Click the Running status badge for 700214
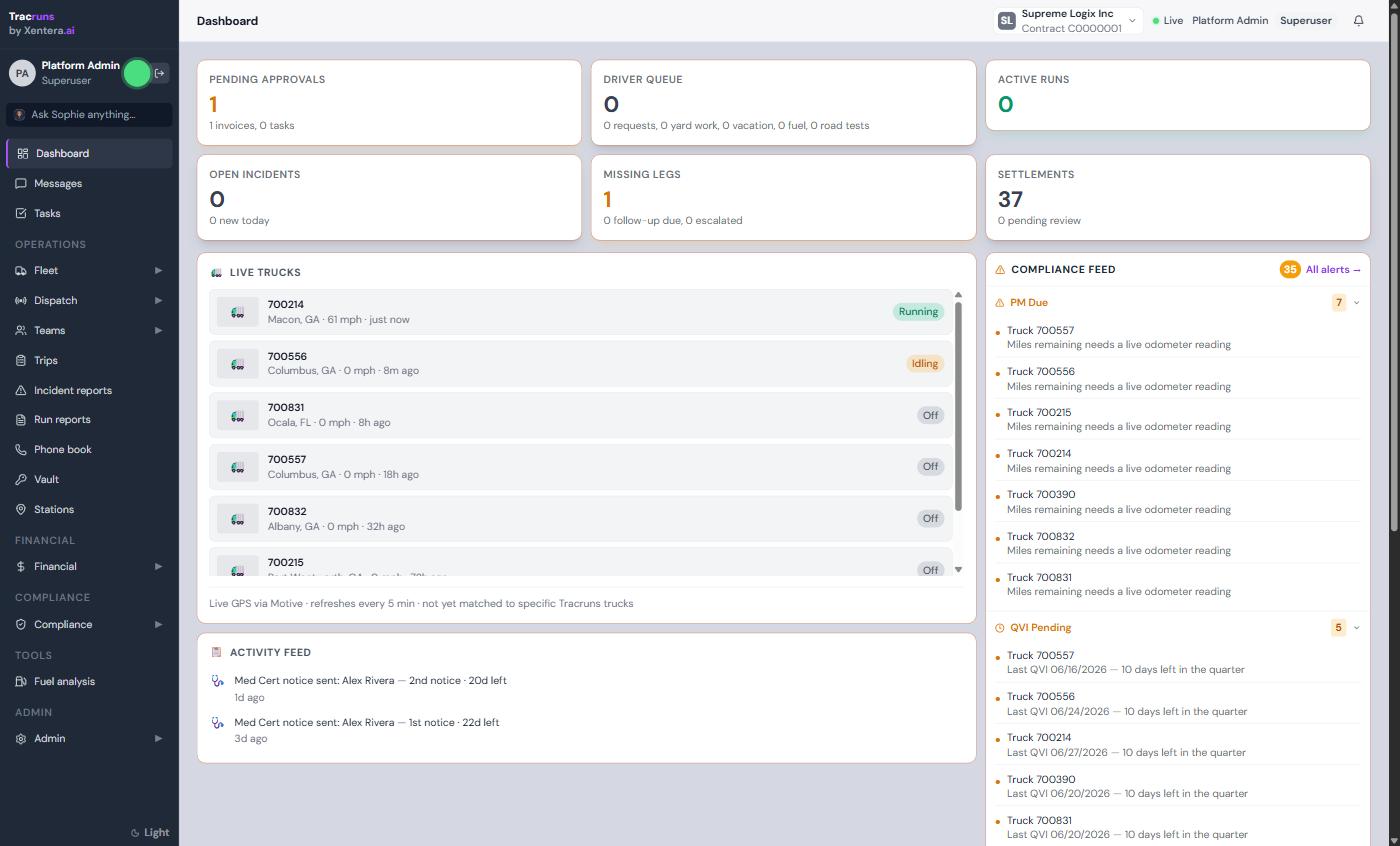The width and height of the screenshot is (1400, 846). (x=918, y=312)
